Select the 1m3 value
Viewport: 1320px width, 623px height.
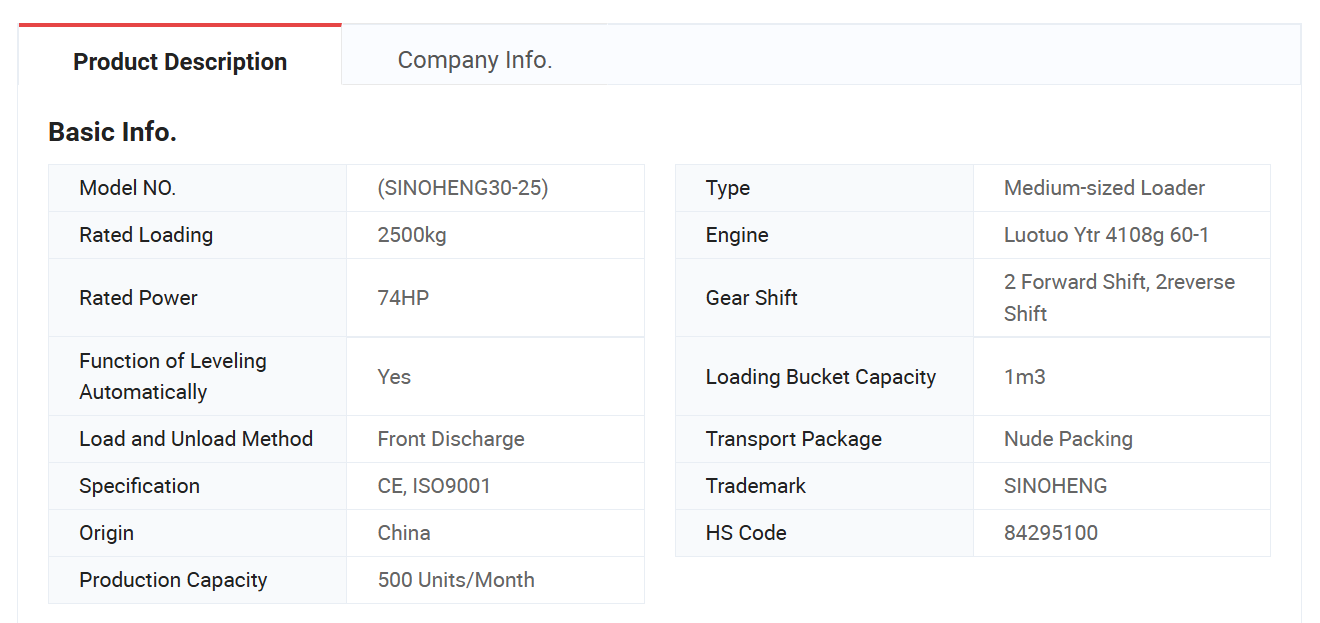click(x=1024, y=377)
